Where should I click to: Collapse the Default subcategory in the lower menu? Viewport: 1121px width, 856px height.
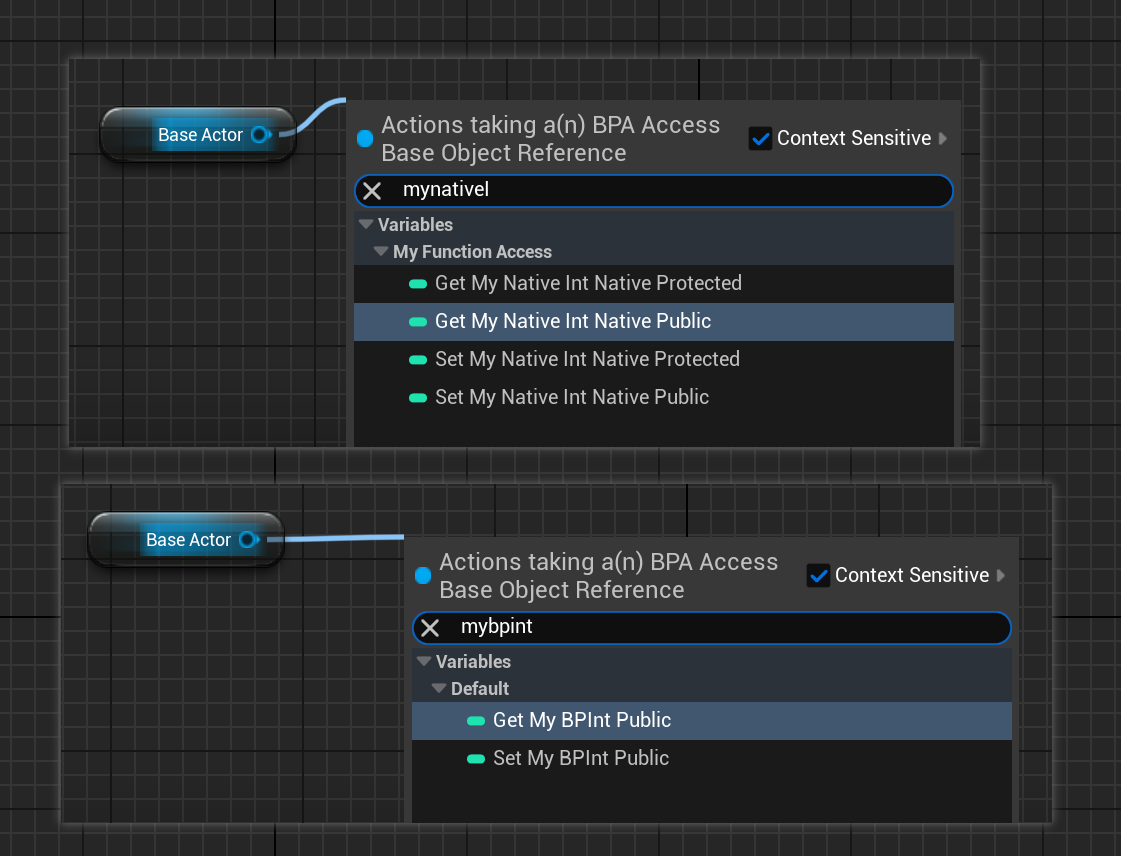[439, 689]
